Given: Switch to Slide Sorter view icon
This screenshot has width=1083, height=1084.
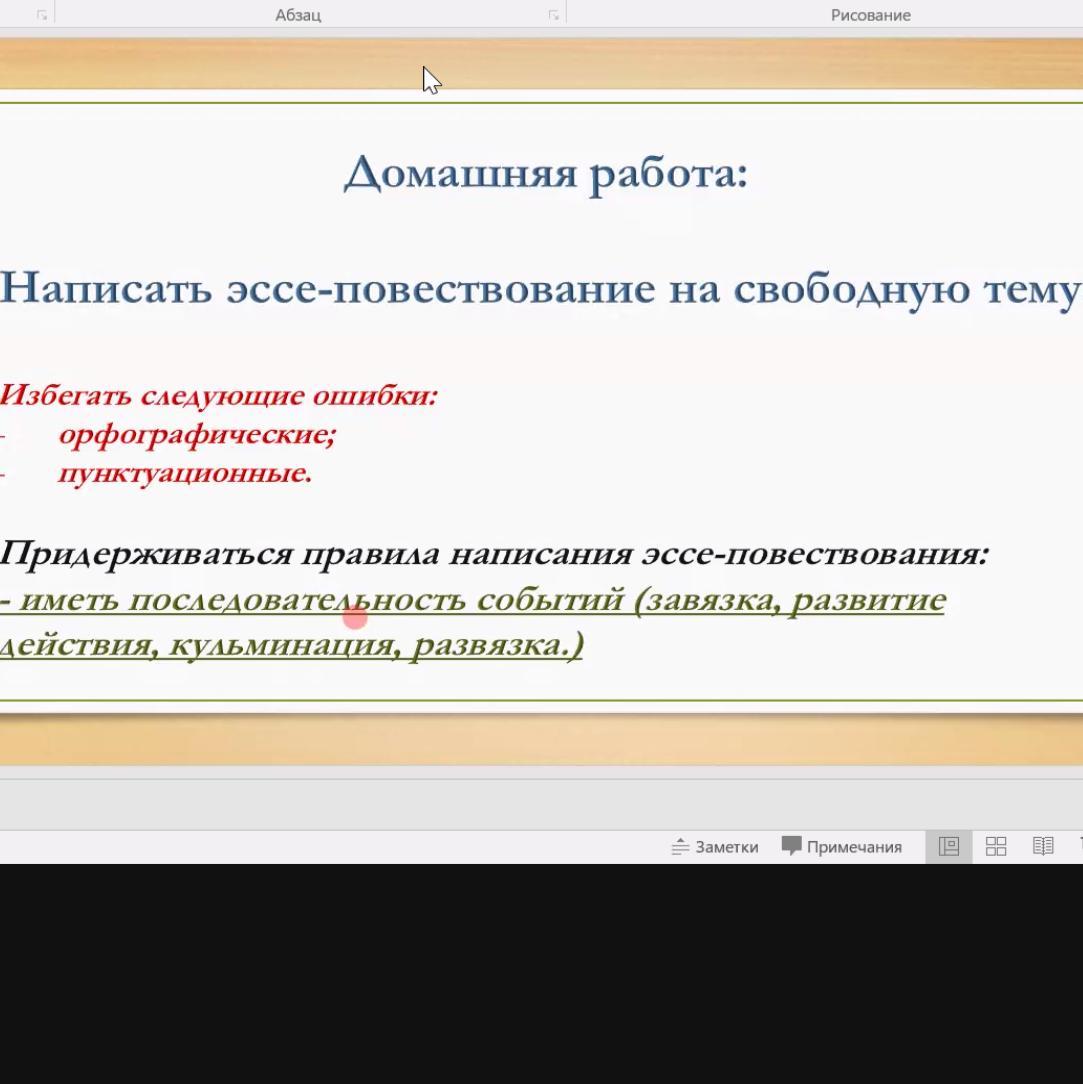Looking at the screenshot, I should click(996, 846).
